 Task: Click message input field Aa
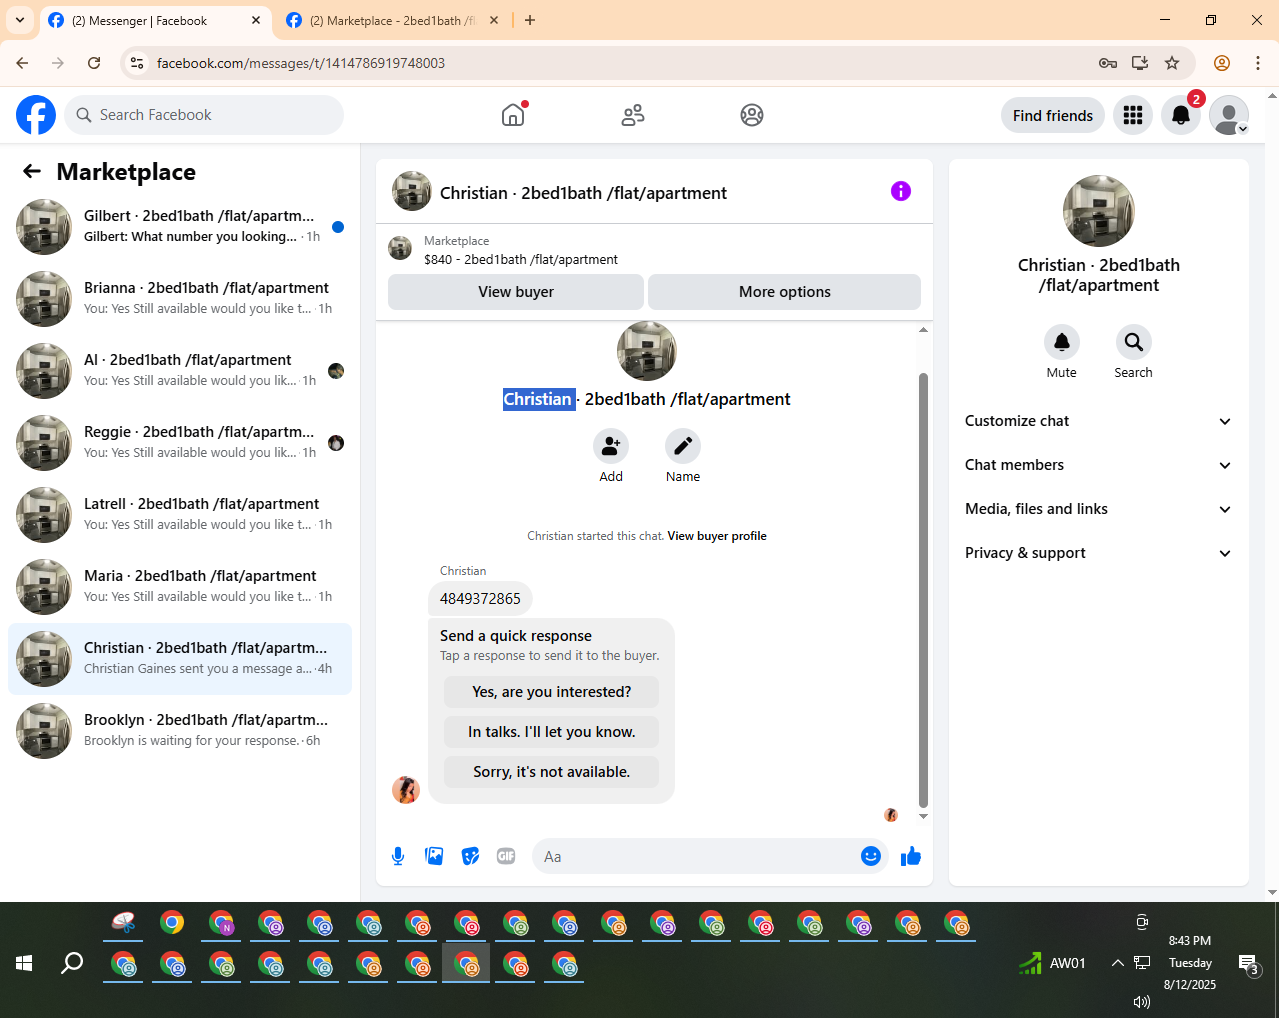(x=696, y=856)
